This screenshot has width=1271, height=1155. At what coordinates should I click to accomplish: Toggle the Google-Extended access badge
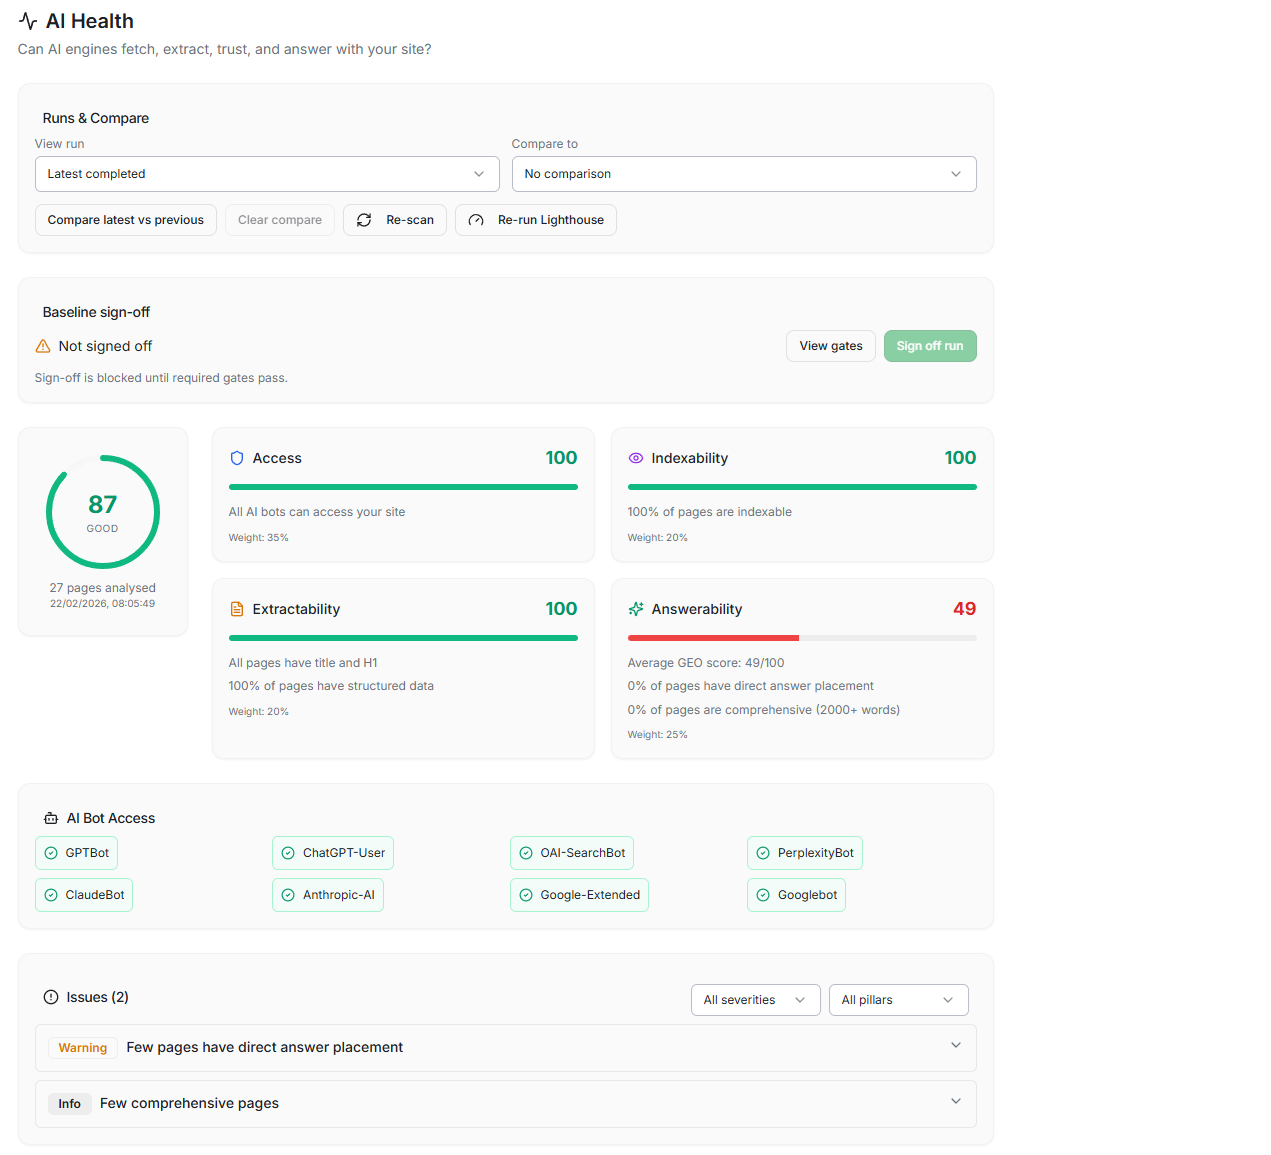tap(579, 894)
